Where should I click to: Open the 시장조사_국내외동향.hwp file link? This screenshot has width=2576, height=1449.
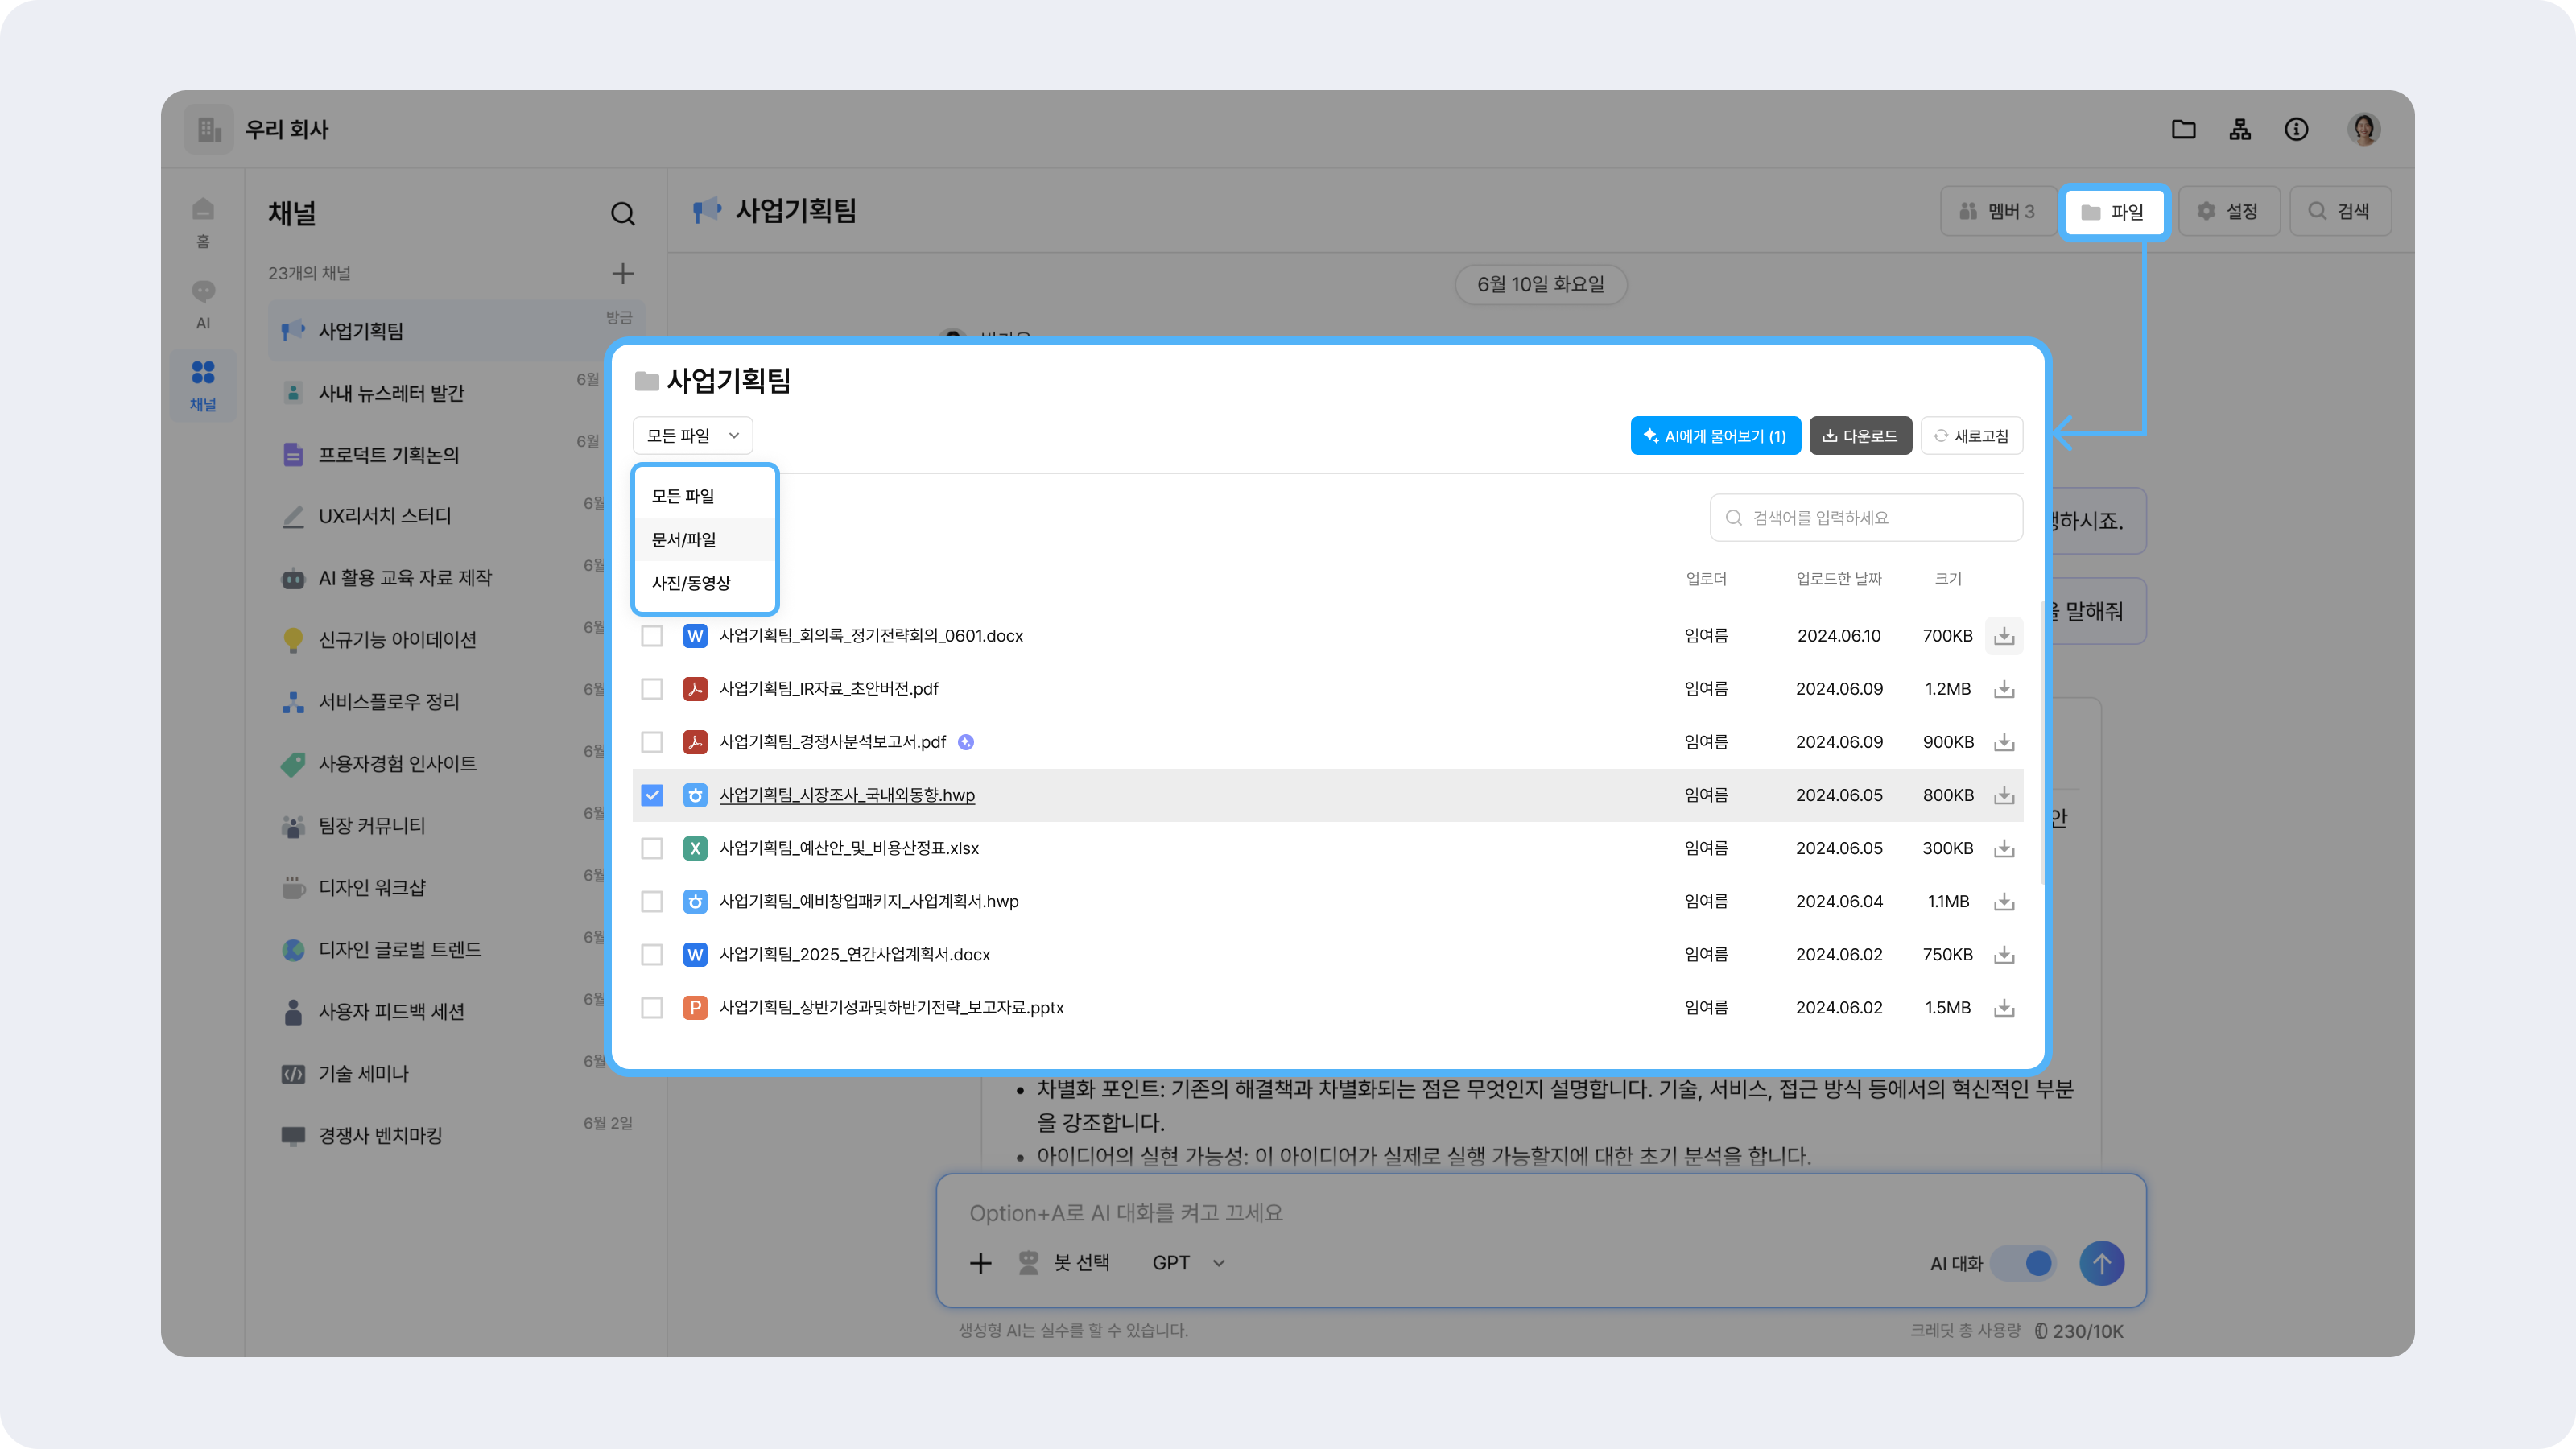click(847, 795)
